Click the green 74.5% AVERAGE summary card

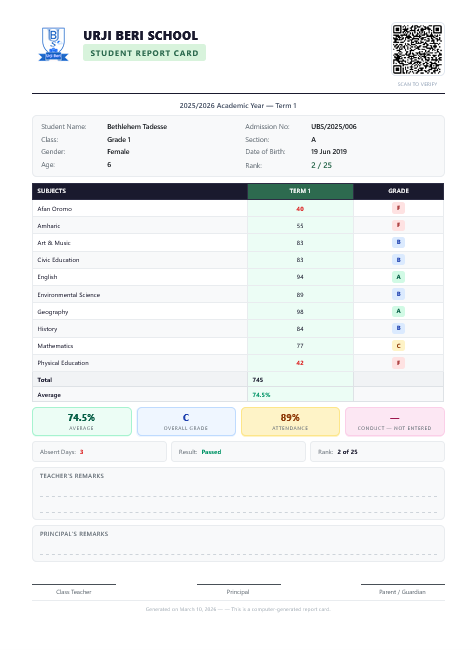82,421
